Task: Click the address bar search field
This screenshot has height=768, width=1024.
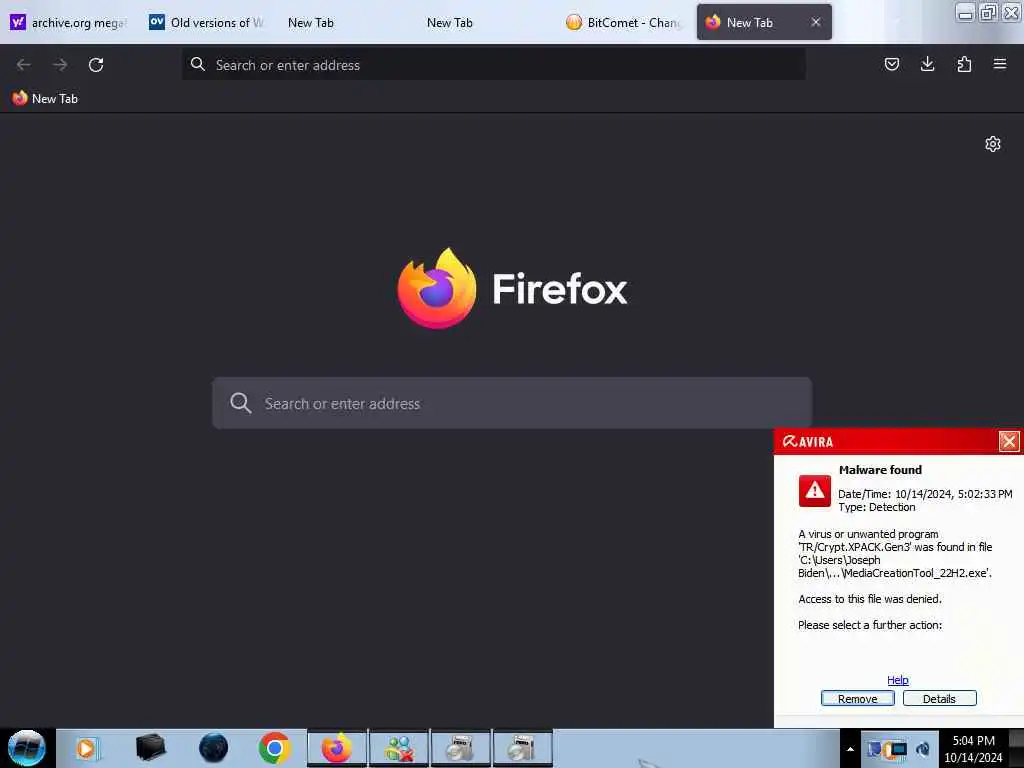Action: click(x=493, y=65)
